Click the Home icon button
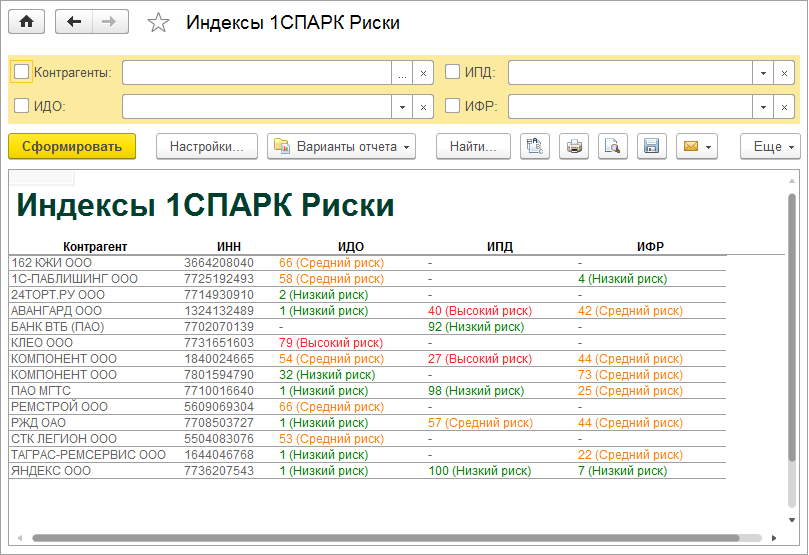This screenshot has height=555, width=809. coord(27,23)
